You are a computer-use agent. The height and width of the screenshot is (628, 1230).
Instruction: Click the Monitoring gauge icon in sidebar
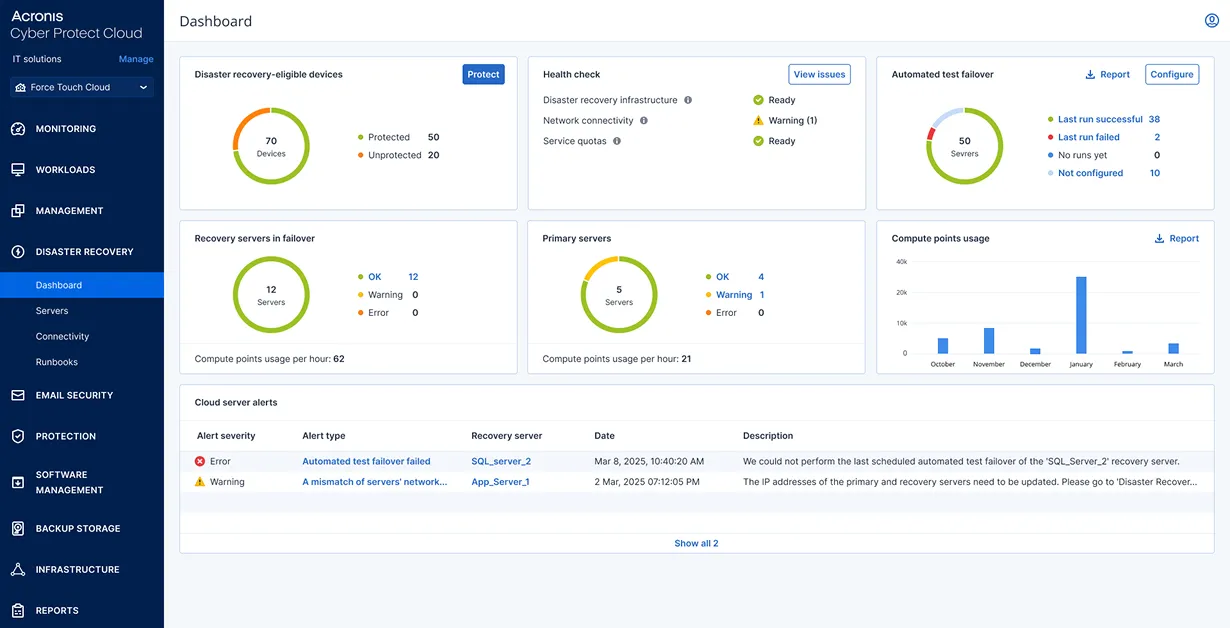18,129
